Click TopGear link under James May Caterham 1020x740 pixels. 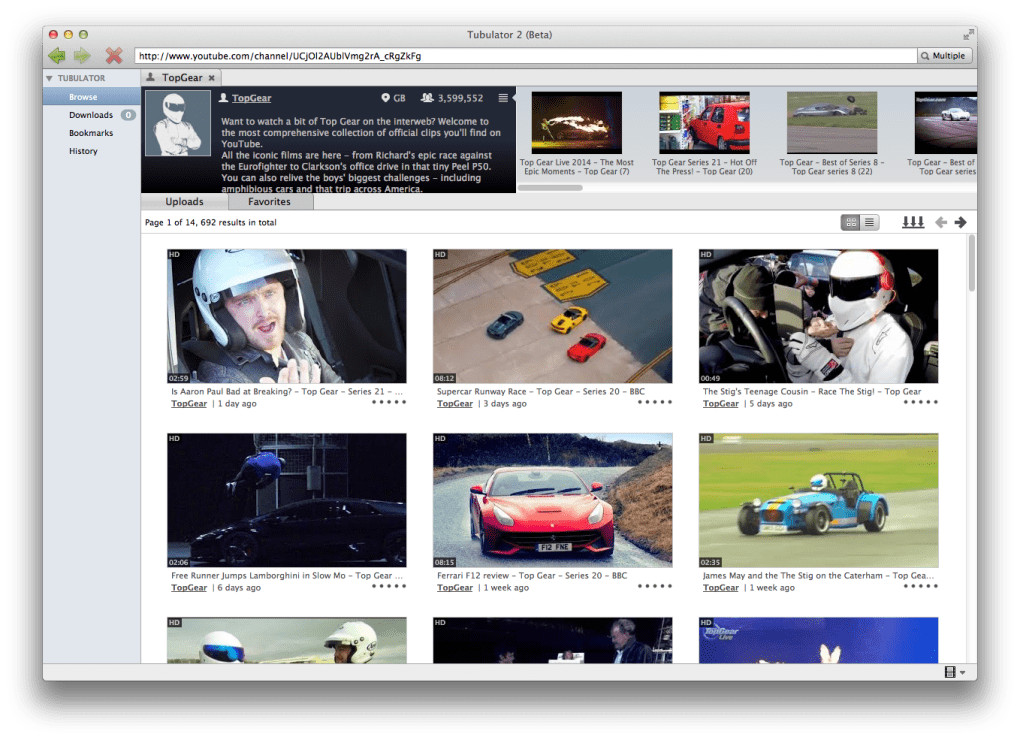721,588
